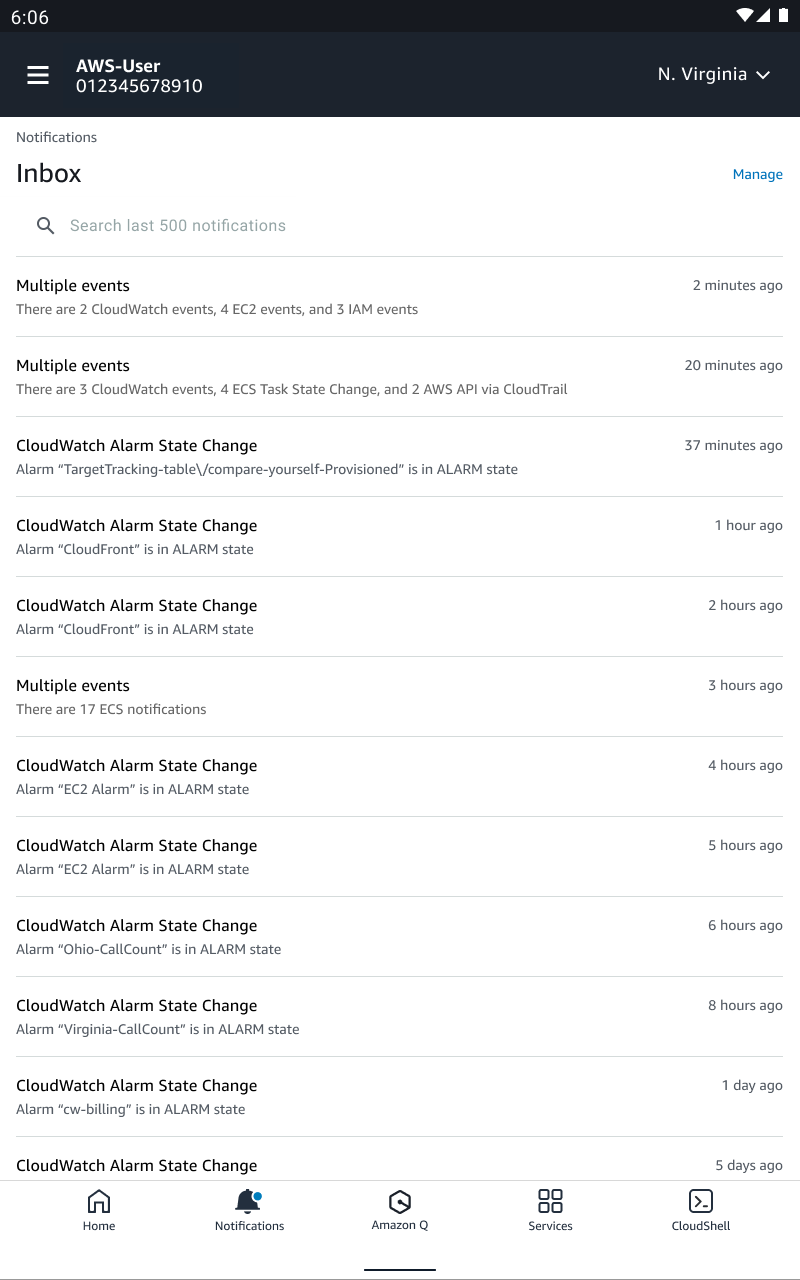Tap the search magnifier icon
The width and height of the screenshot is (800, 1280).
(x=45, y=226)
